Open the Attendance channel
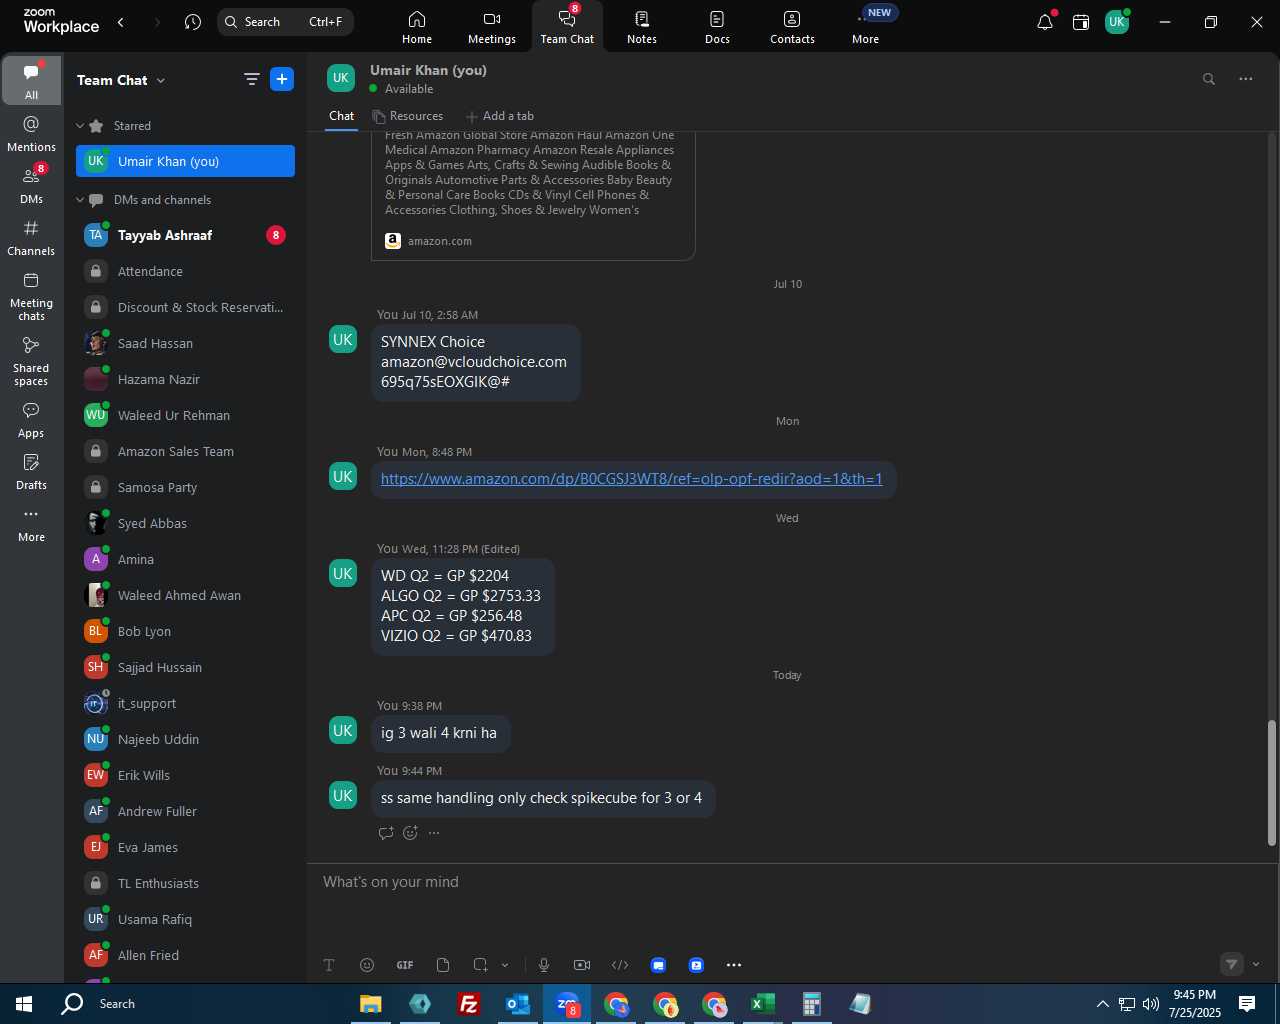The width and height of the screenshot is (1280, 1024). point(185,271)
